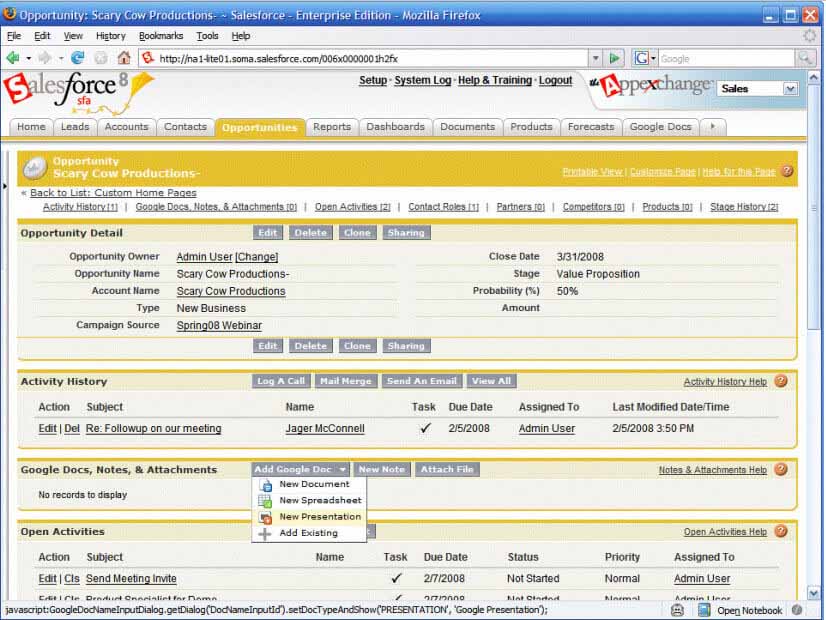
Task: Open the Bookmarks menu
Action: coord(161,36)
